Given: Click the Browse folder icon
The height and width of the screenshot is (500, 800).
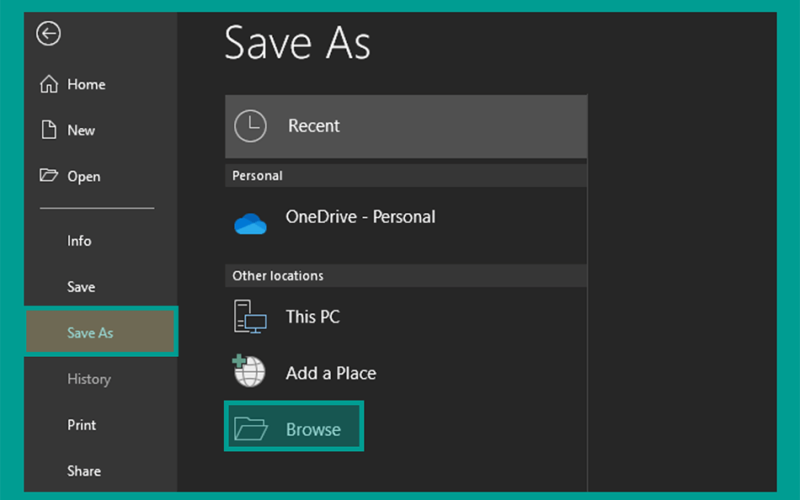Looking at the screenshot, I should [x=251, y=429].
